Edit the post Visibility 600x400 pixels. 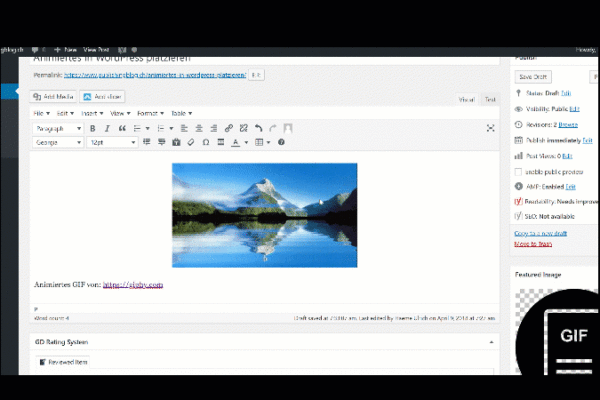[x=574, y=109]
